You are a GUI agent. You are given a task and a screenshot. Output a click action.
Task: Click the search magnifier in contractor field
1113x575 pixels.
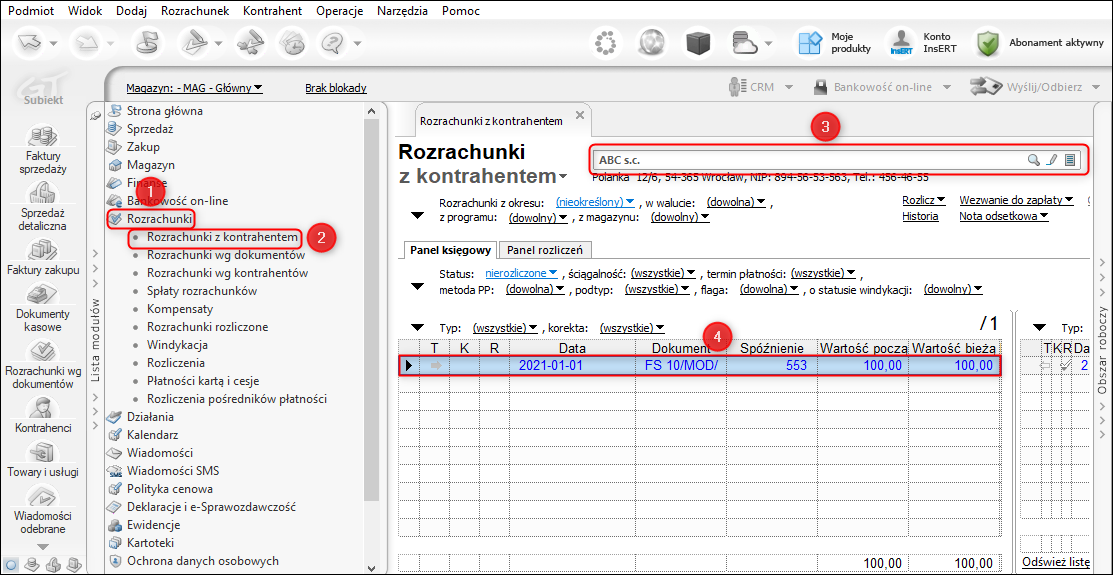pyautogui.click(x=1033, y=160)
